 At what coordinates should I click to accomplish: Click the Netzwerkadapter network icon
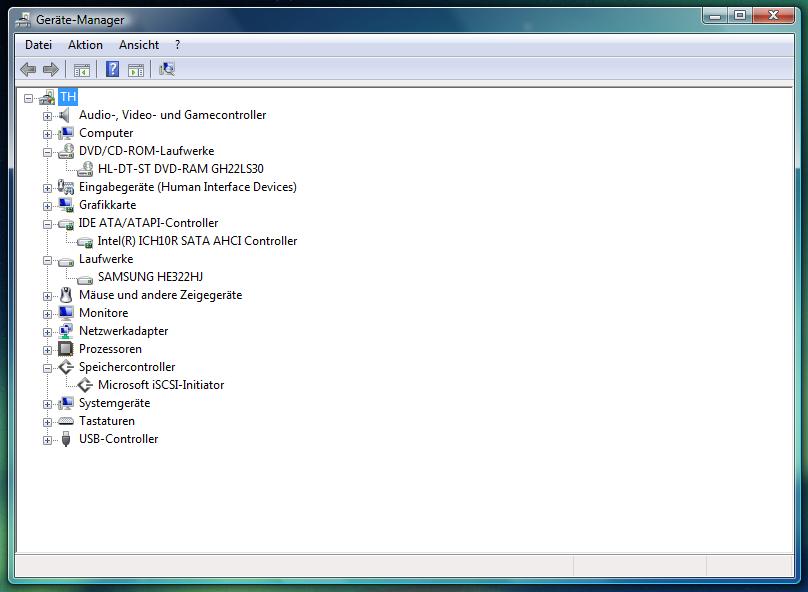tap(65, 331)
